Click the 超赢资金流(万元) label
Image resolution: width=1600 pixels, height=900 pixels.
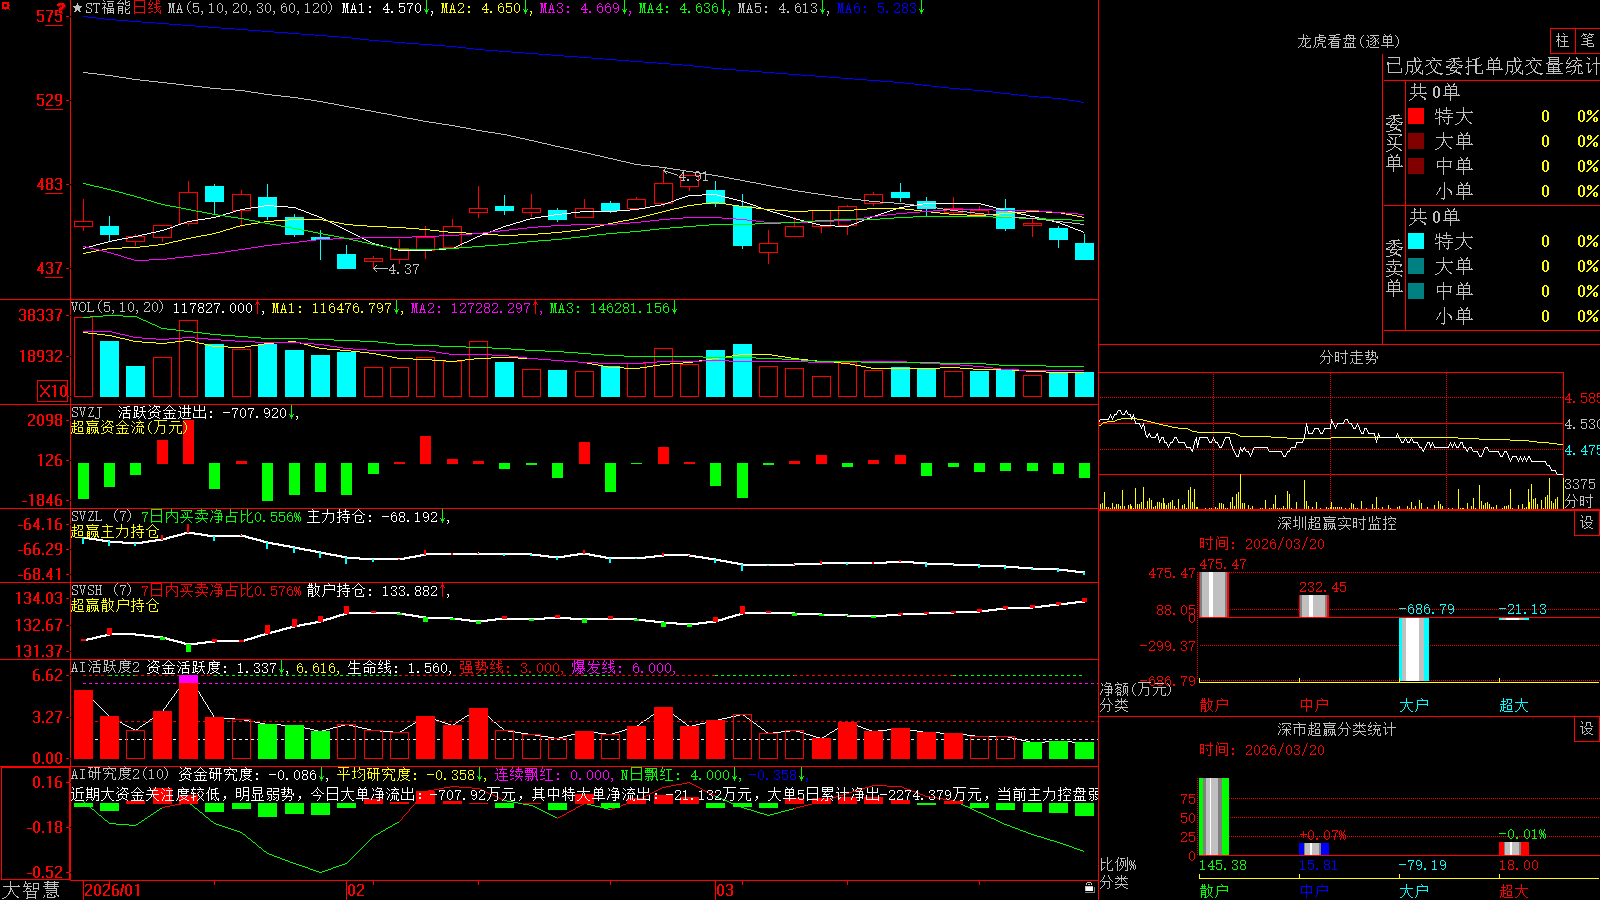coord(129,427)
